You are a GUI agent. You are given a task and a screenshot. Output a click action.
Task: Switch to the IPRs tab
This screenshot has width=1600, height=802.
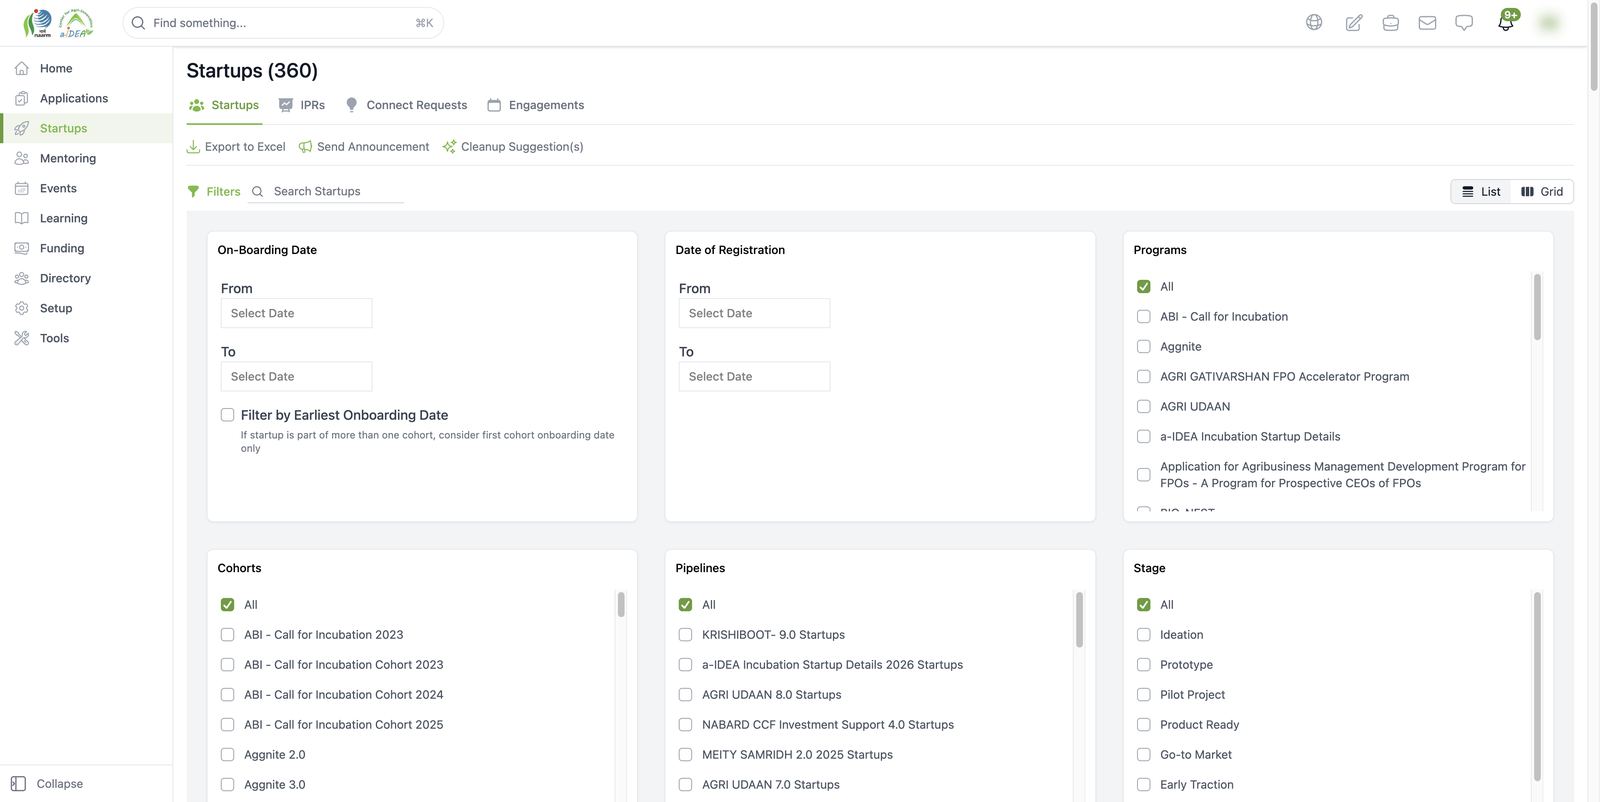point(302,105)
